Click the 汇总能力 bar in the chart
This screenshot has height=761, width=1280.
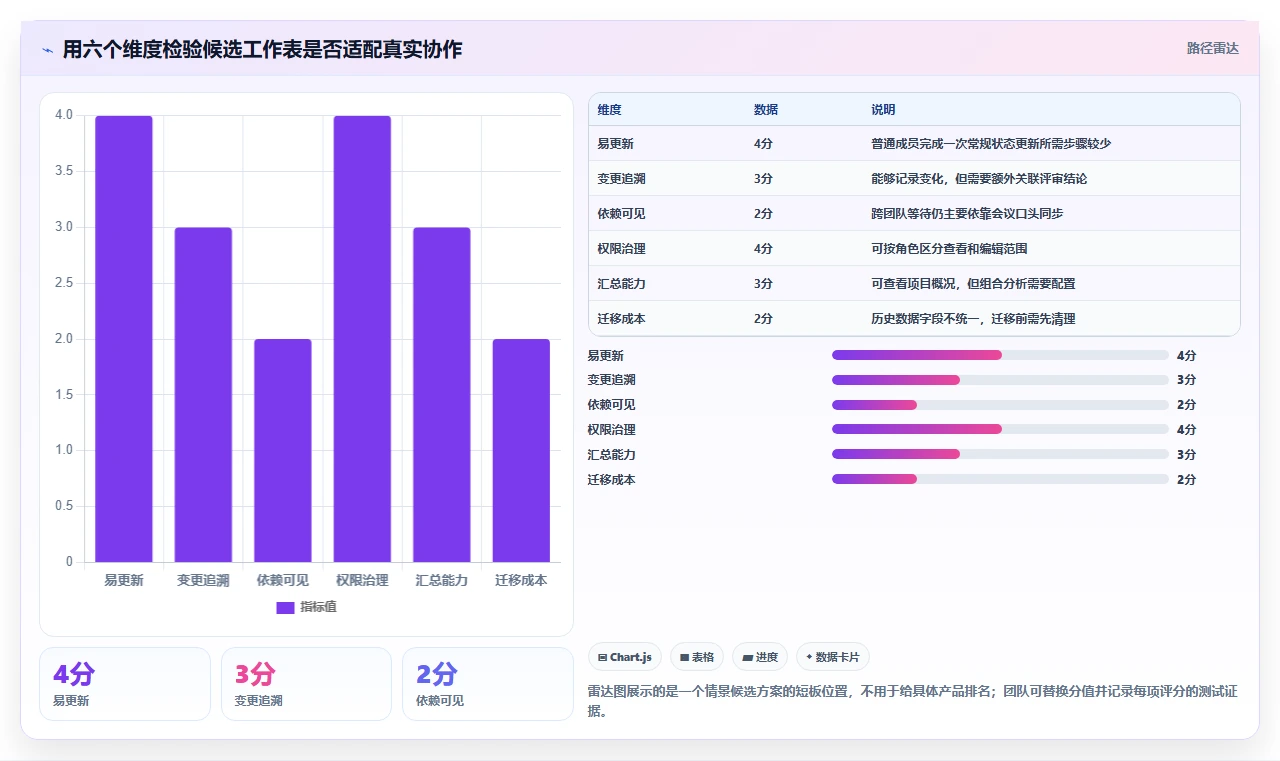(442, 395)
